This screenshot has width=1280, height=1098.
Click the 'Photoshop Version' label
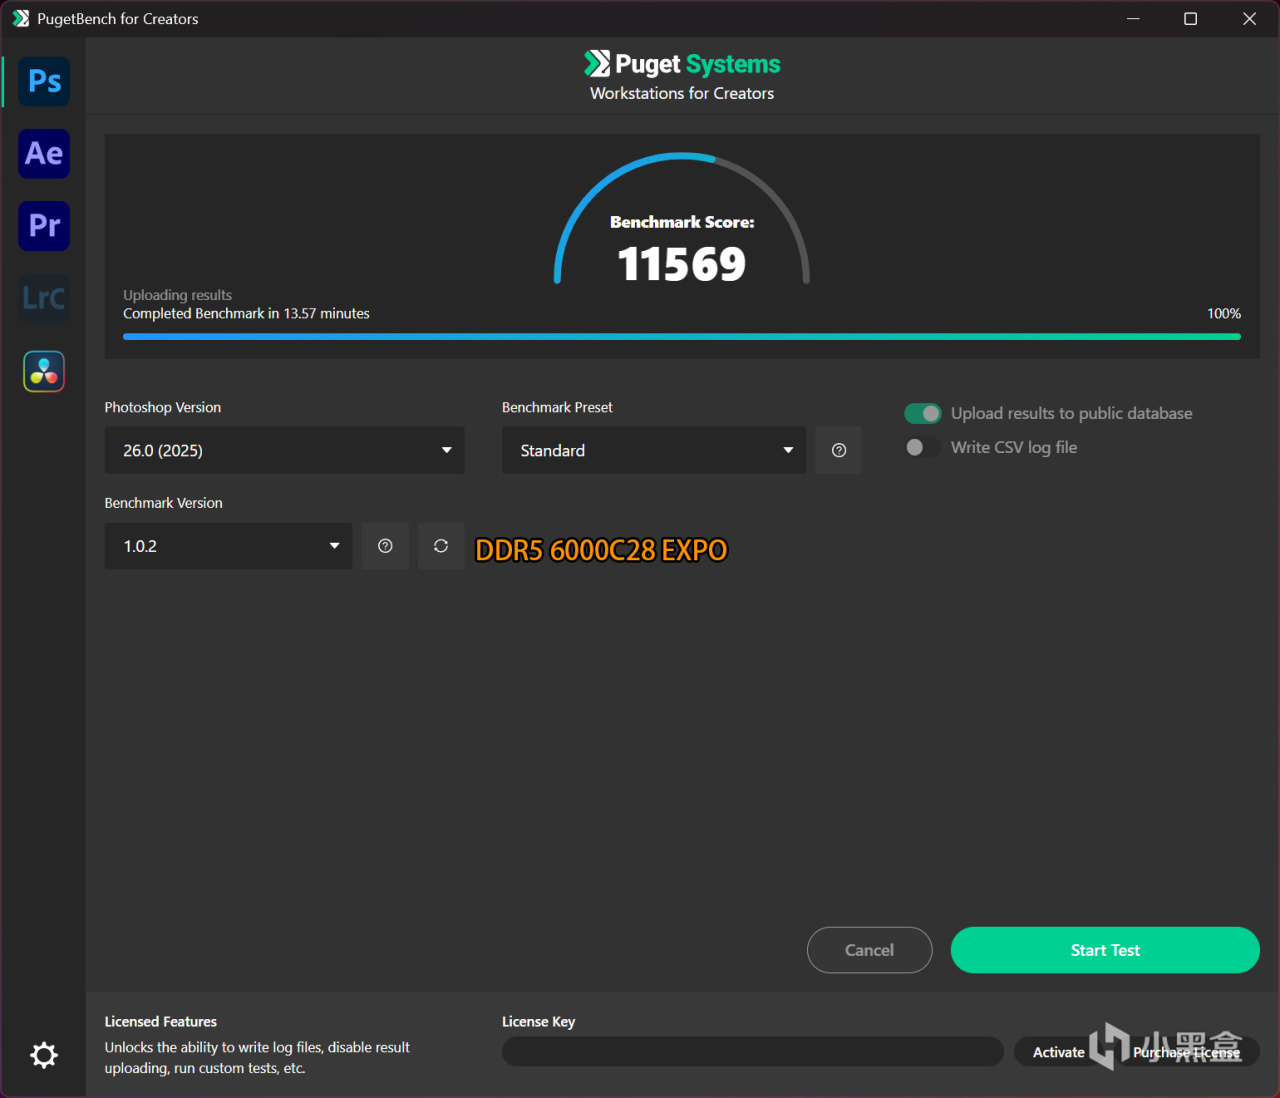[163, 407]
